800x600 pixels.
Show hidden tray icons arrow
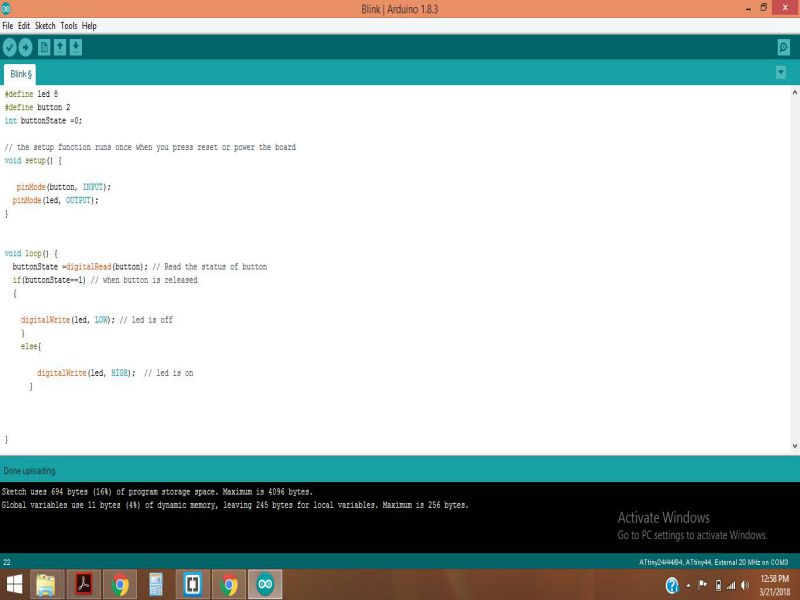(x=688, y=585)
